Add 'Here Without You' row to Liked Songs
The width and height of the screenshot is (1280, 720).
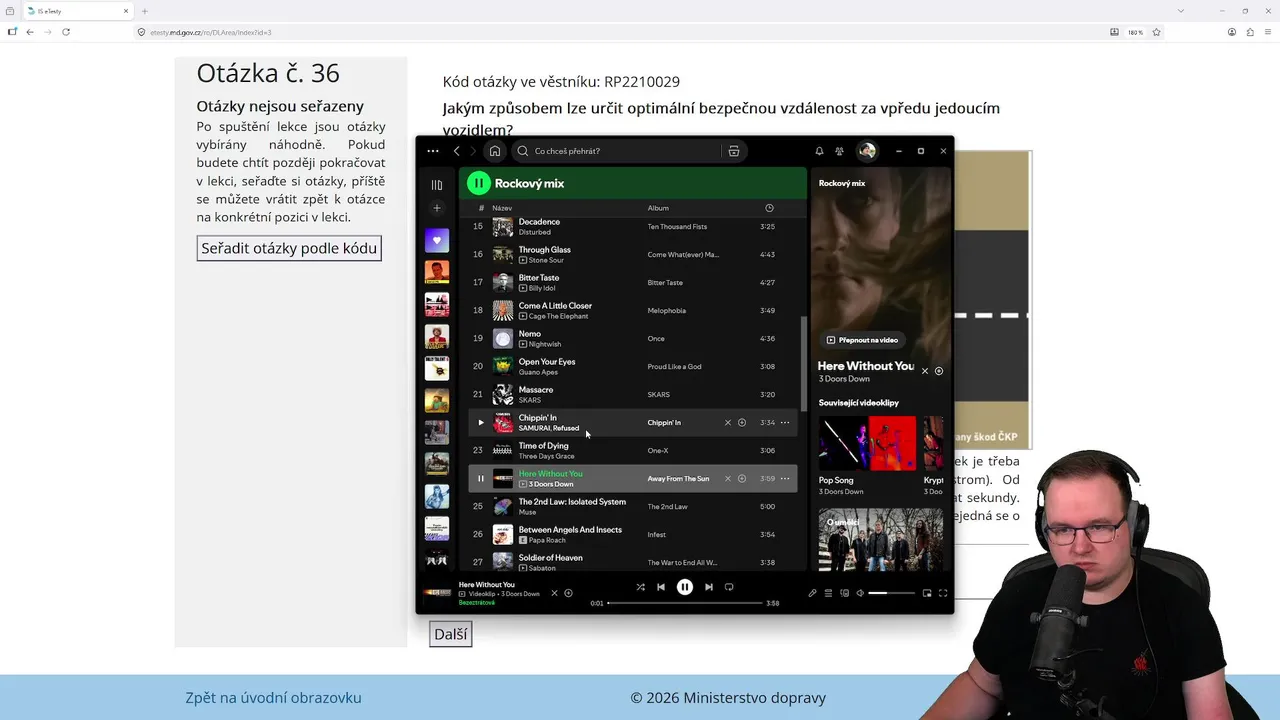pyautogui.click(x=742, y=479)
